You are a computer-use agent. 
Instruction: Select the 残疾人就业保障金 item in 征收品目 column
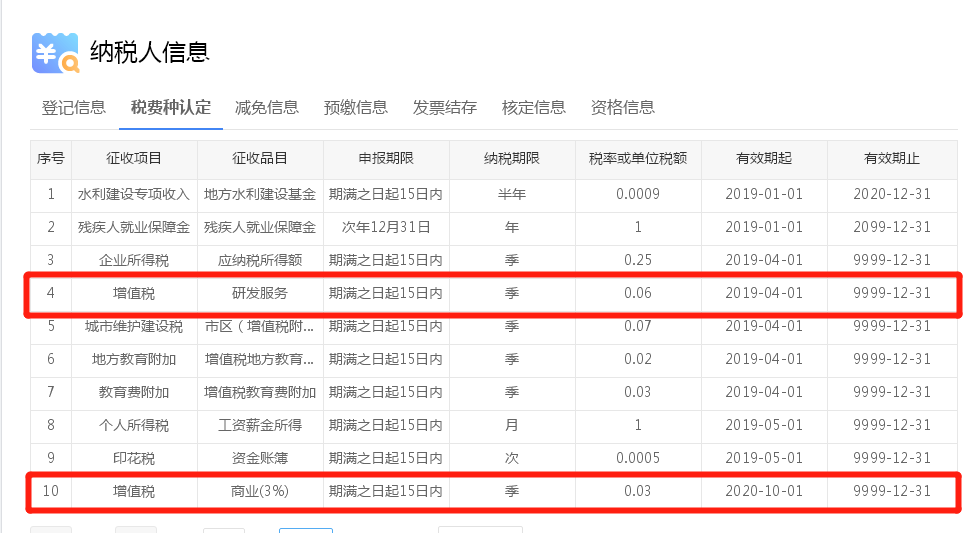click(x=260, y=227)
